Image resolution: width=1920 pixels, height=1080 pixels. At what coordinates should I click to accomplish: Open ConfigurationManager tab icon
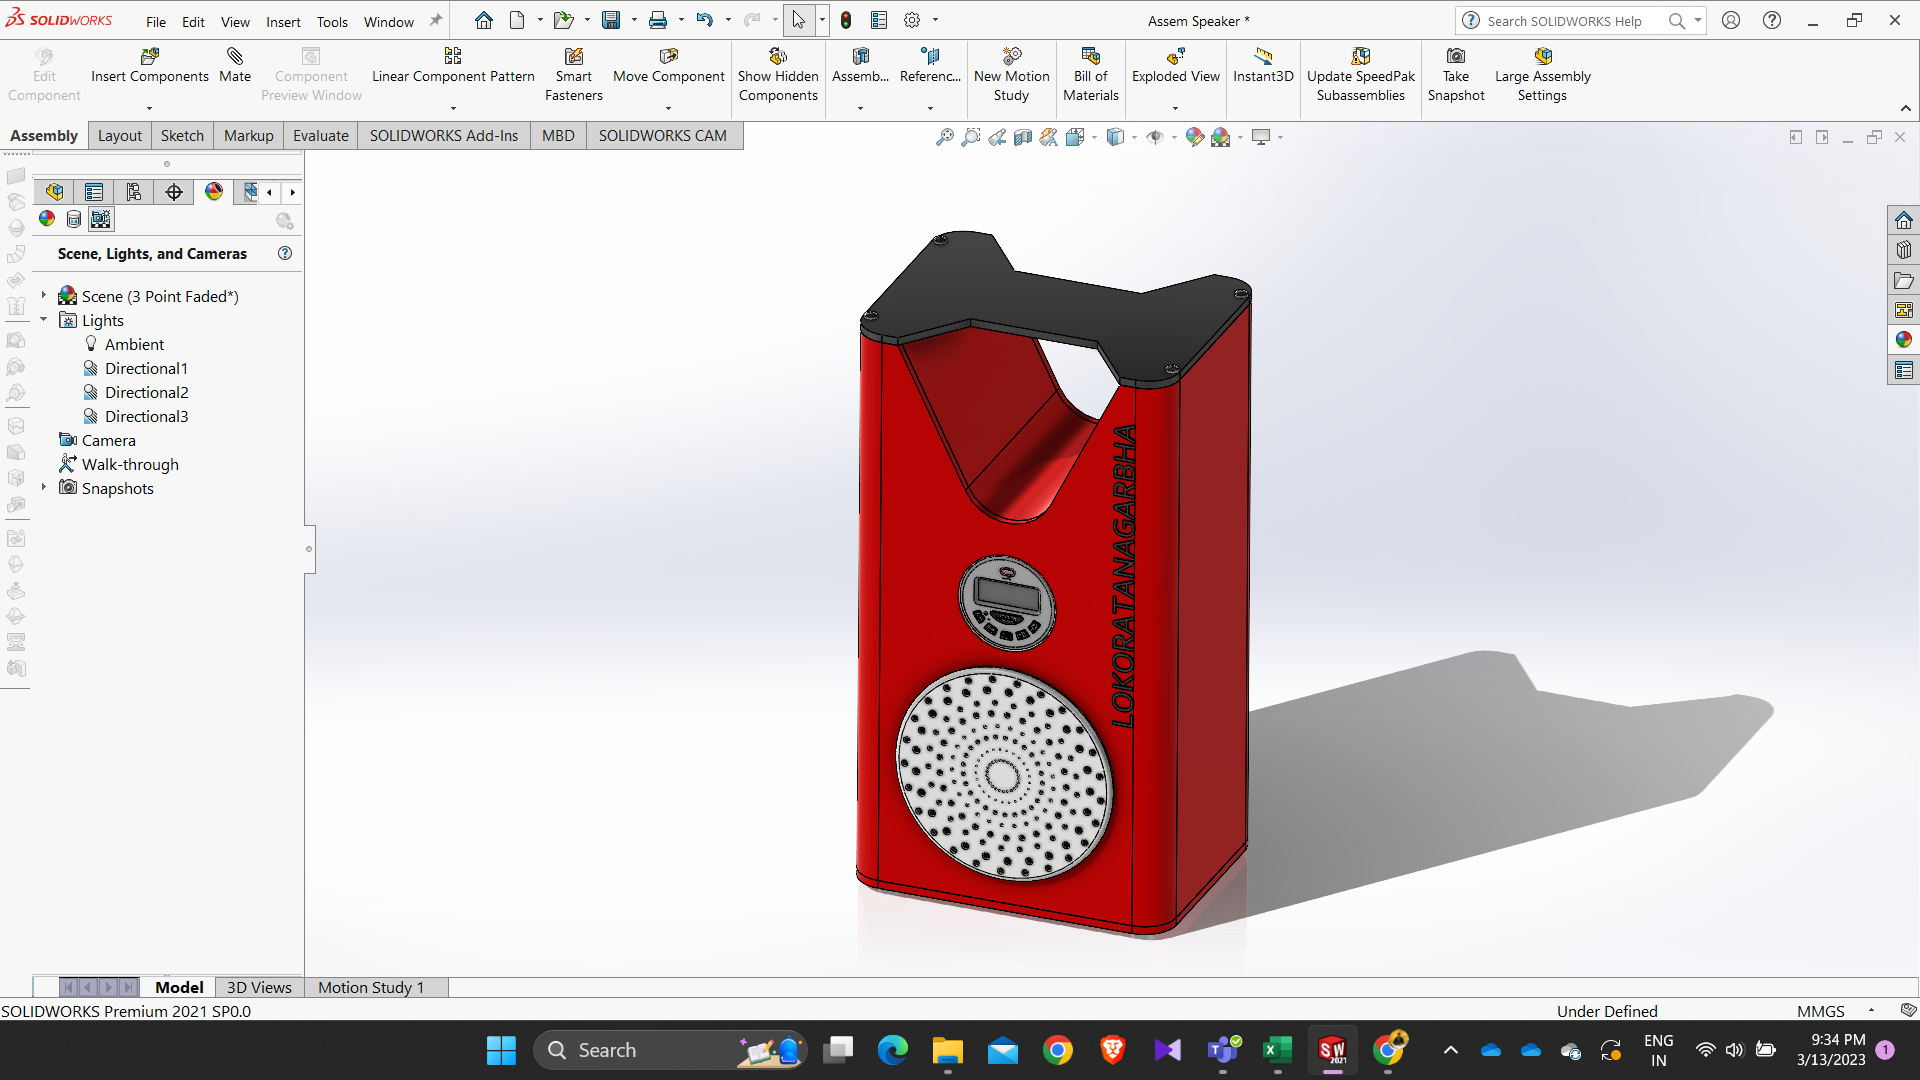point(133,192)
